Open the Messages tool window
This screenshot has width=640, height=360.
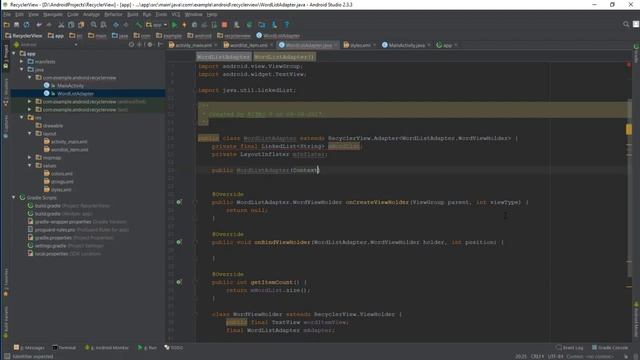29,348
